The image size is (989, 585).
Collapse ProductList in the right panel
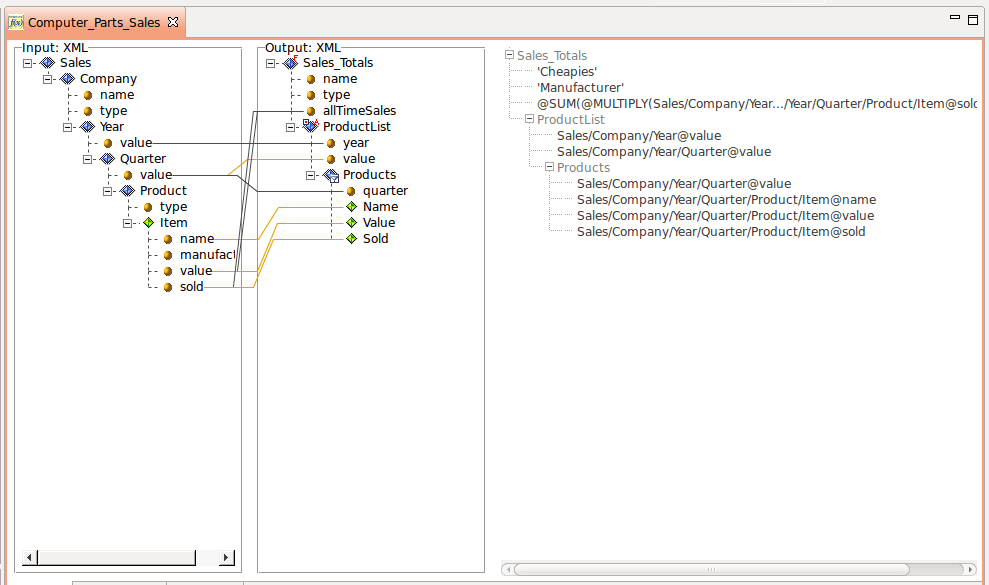click(528, 118)
